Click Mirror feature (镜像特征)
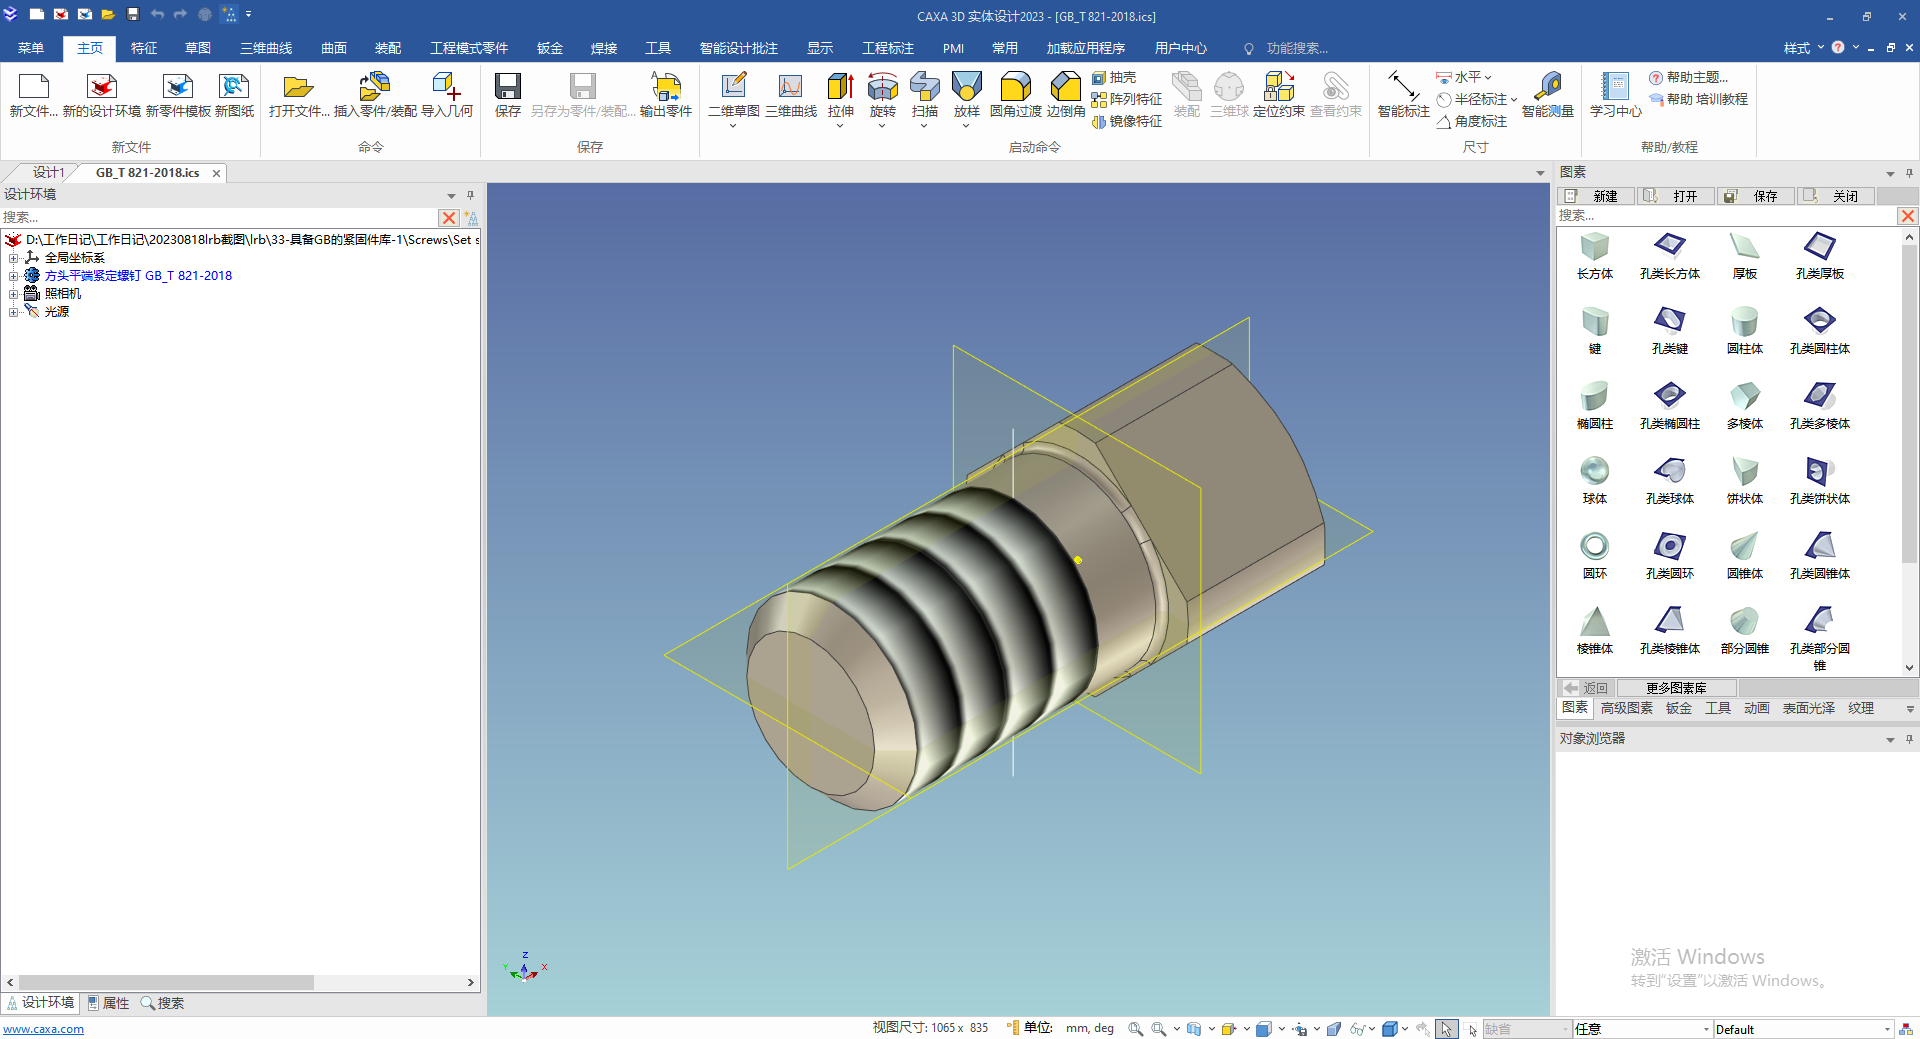Screen dimensions: 1920x1039 click(x=1127, y=121)
